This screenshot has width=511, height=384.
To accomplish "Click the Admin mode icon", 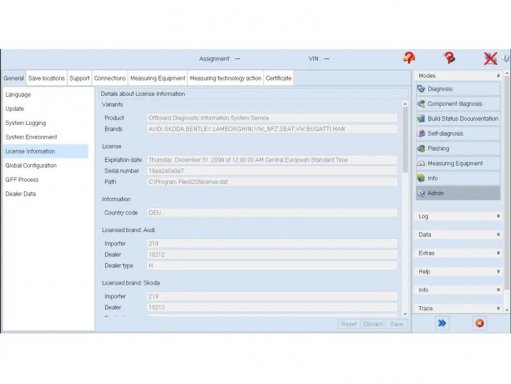I will tap(421, 193).
